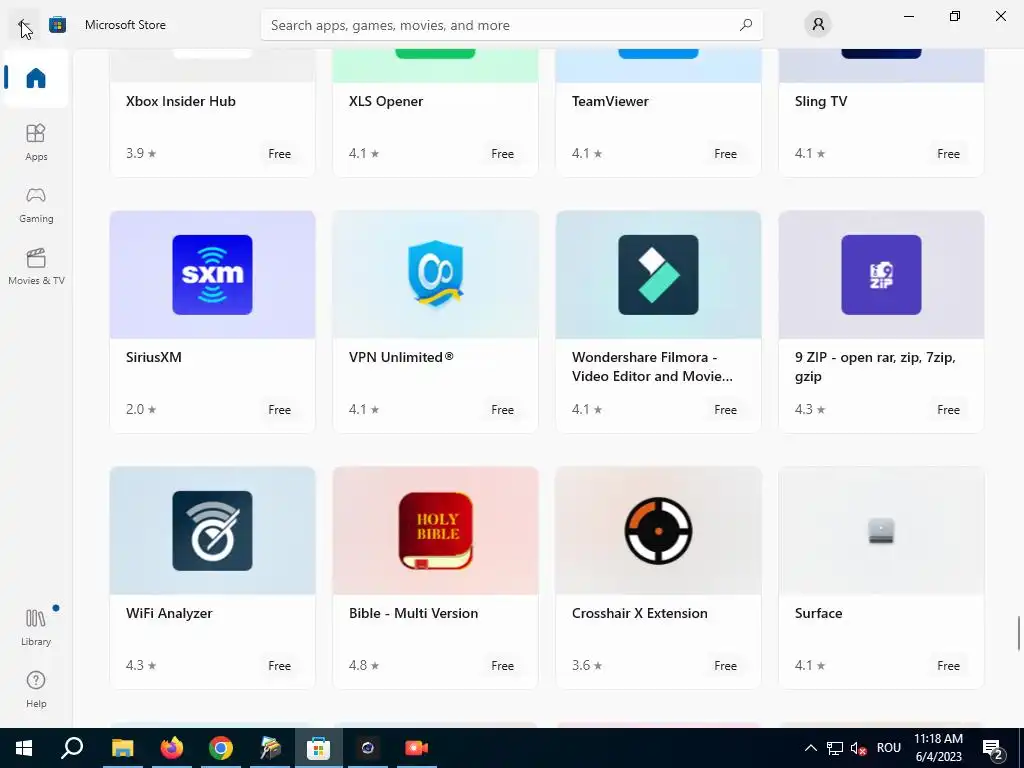The width and height of the screenshot is (1024, 768).
Task: Select the TeamViewer app title
Action: (x=610, y=101)
